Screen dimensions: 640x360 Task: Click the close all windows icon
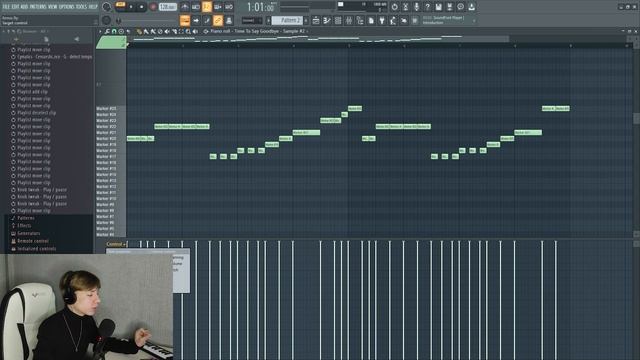tap(404, 20)
